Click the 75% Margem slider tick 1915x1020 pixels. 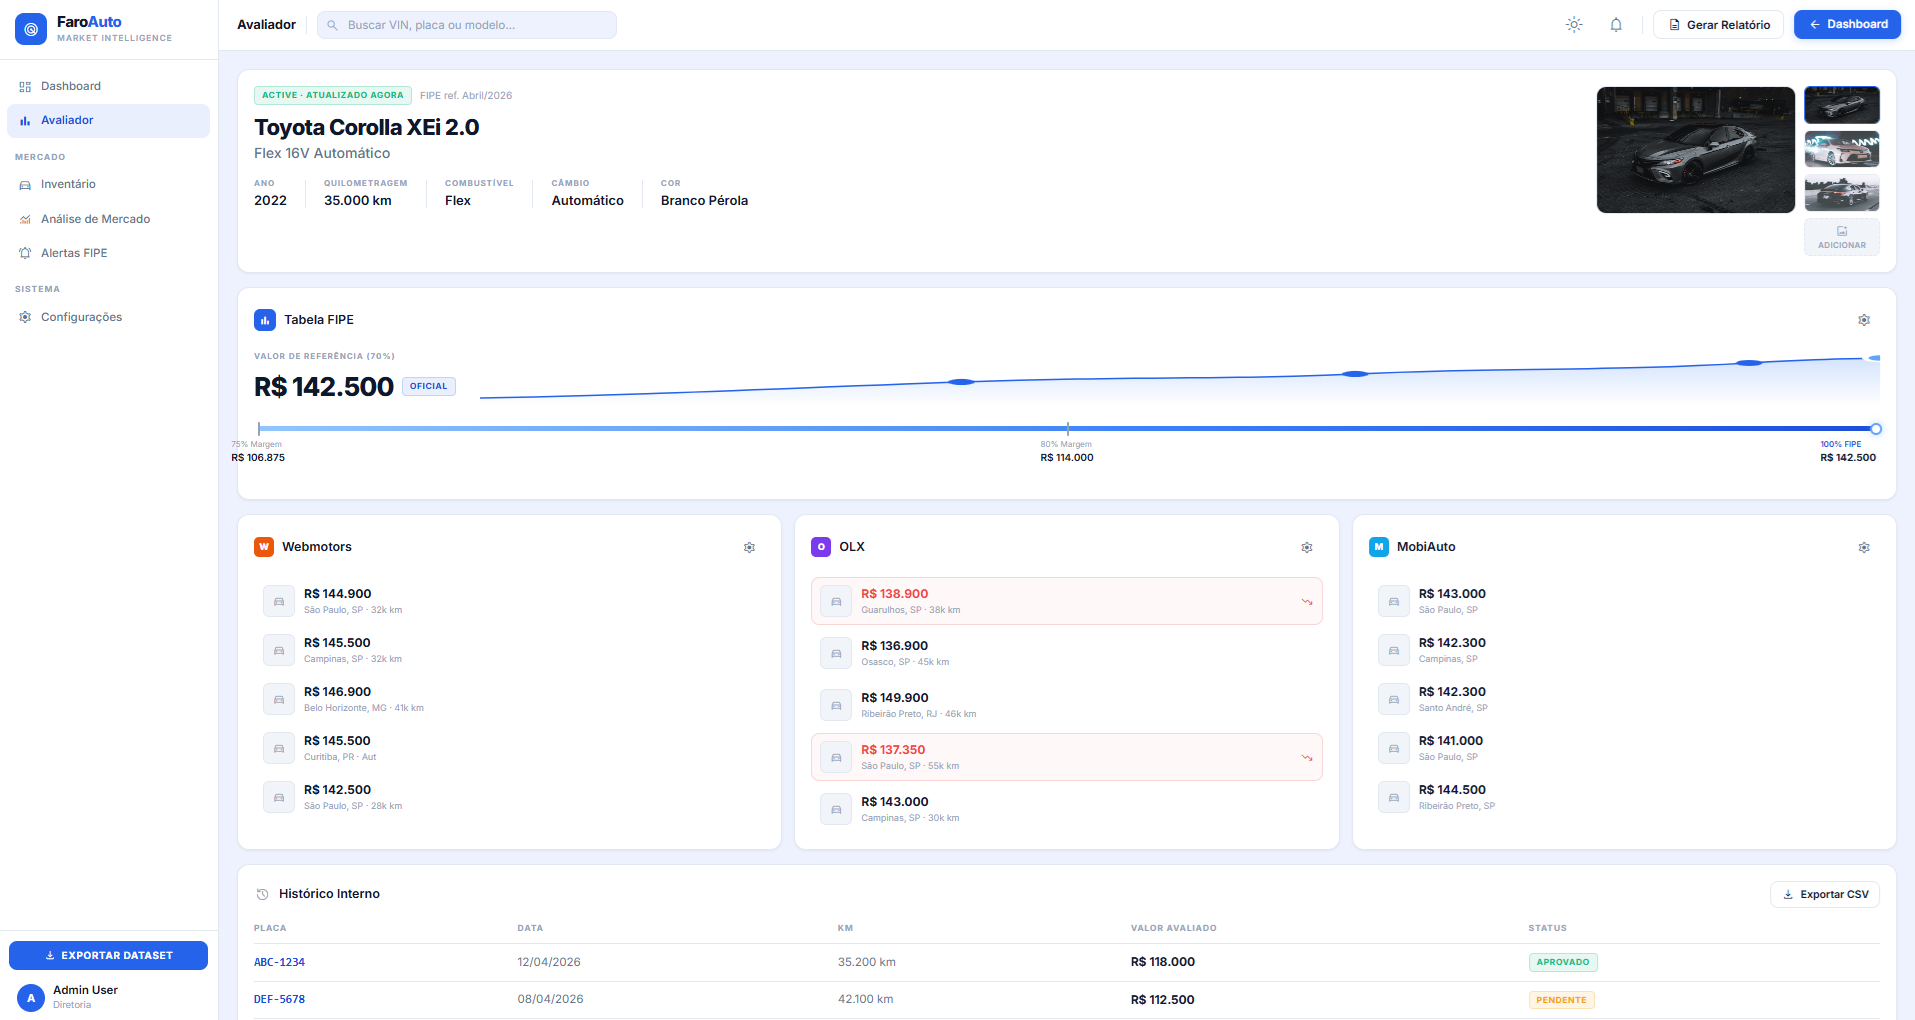259,429
